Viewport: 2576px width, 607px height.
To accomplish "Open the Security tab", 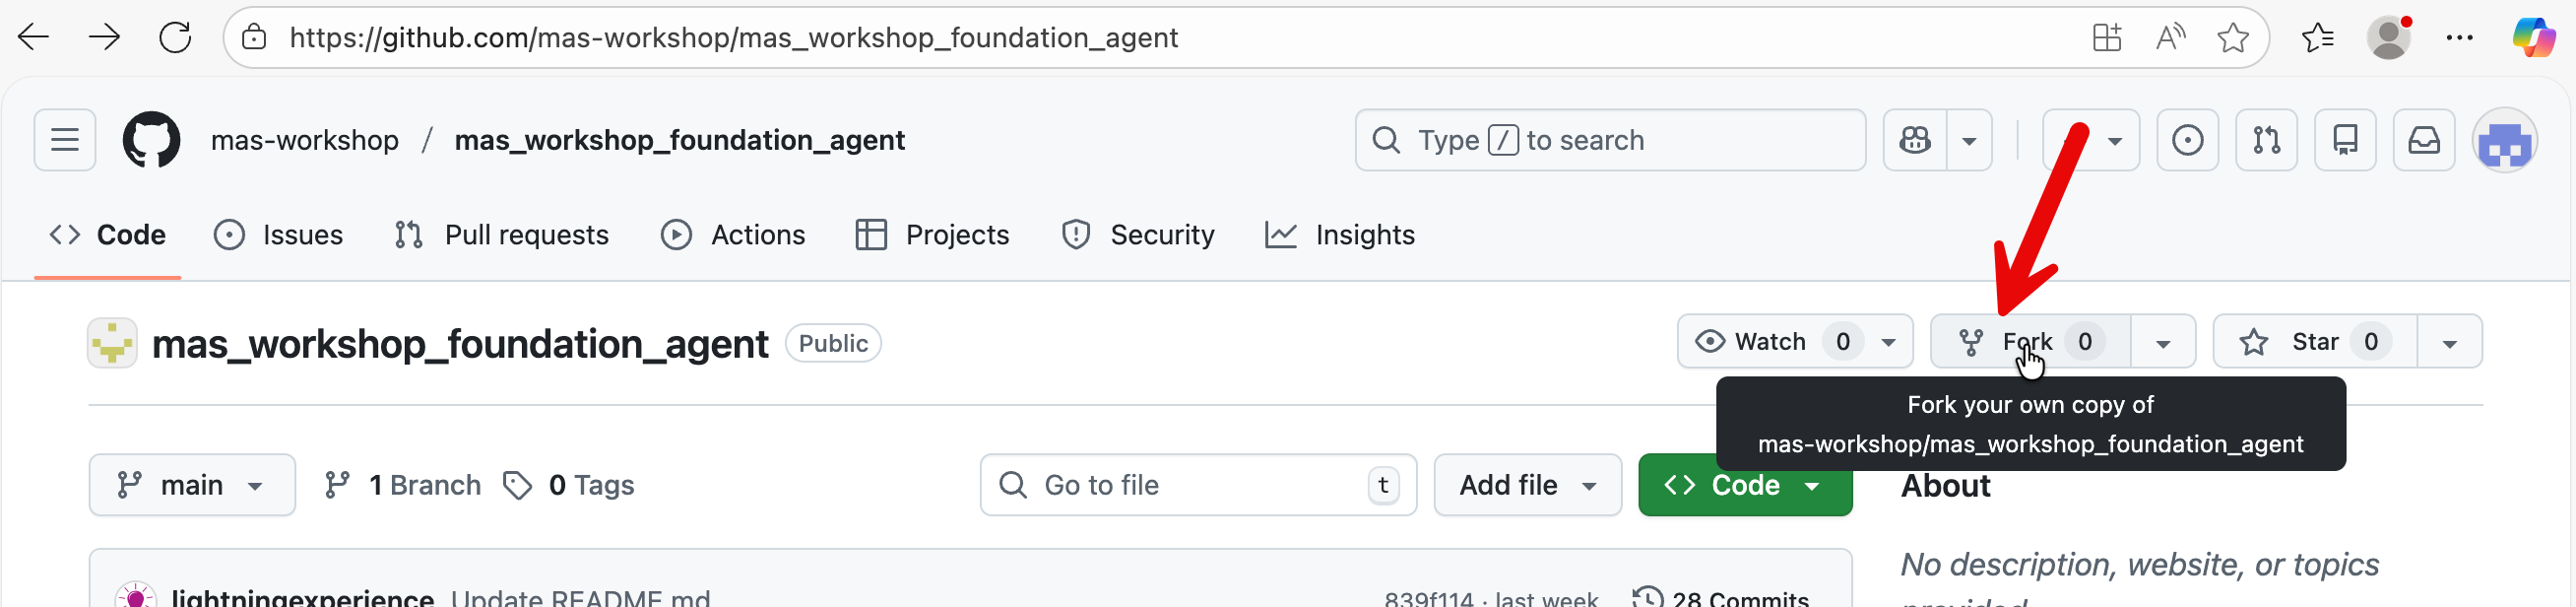I will (1138, 234).
